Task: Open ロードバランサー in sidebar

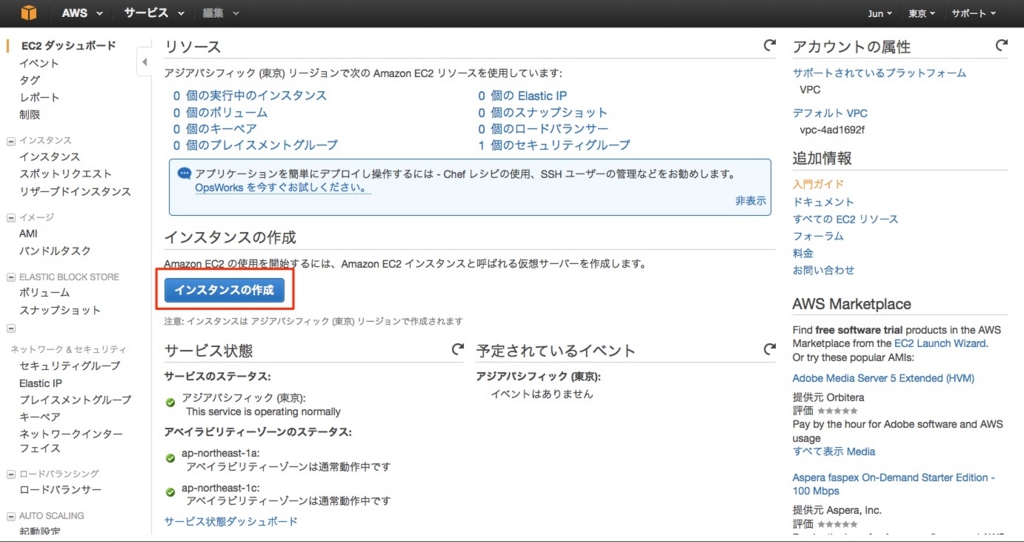Action: pos(60,490)
